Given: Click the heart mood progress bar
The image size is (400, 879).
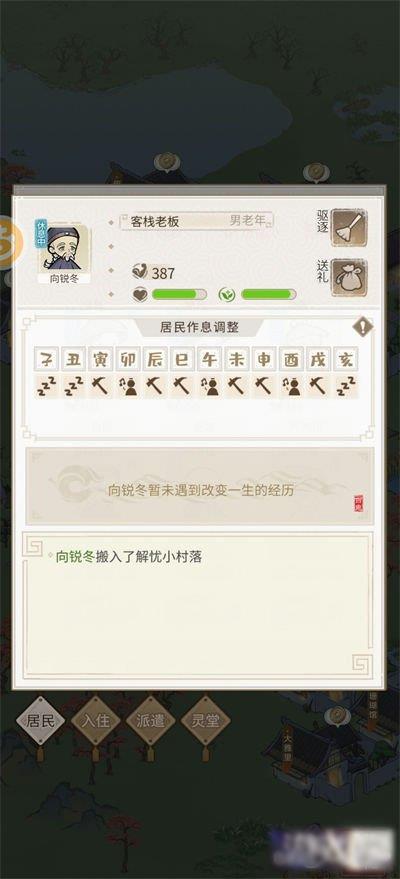Looking at the screenshot, I should pyautogui.click(x=179, y=294).
